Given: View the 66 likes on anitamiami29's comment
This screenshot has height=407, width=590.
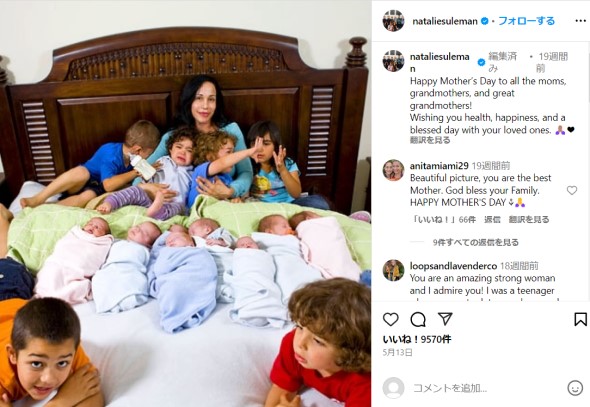Looking at the screenshot, I should tap(444, 219).
